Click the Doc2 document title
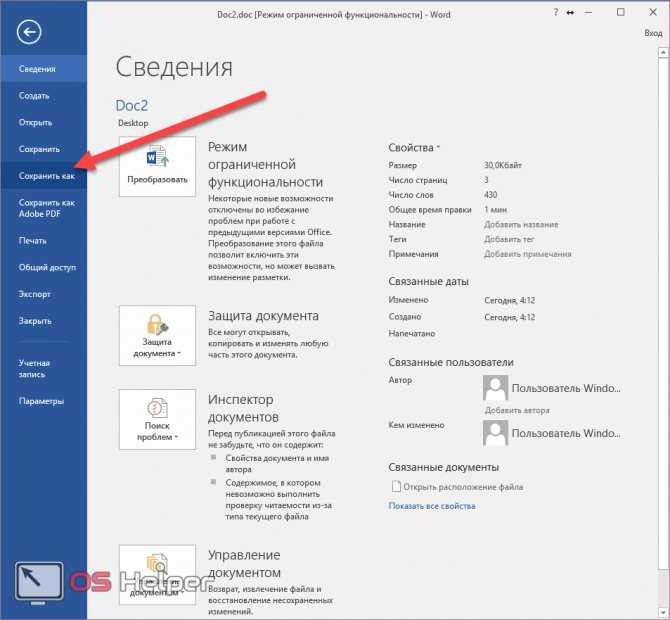 (132, 106)
